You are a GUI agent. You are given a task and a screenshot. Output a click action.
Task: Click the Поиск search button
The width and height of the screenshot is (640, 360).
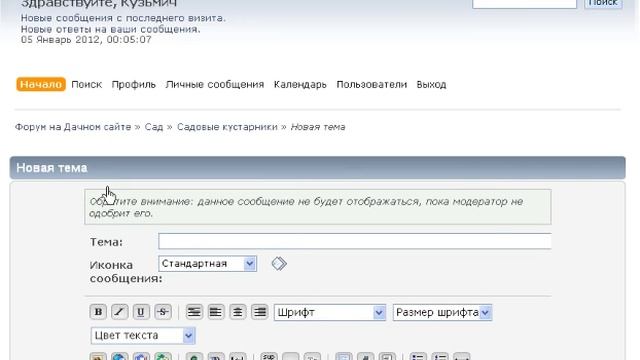point(603,3)
